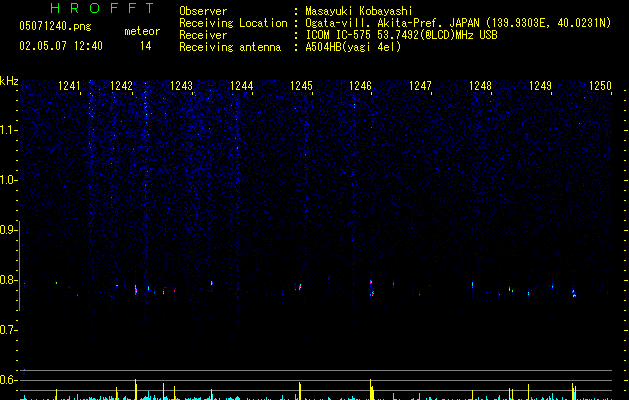Click the kHz axis unit label
The width and height of the screenshot is (629, 400).
click(x=9, y=81)
